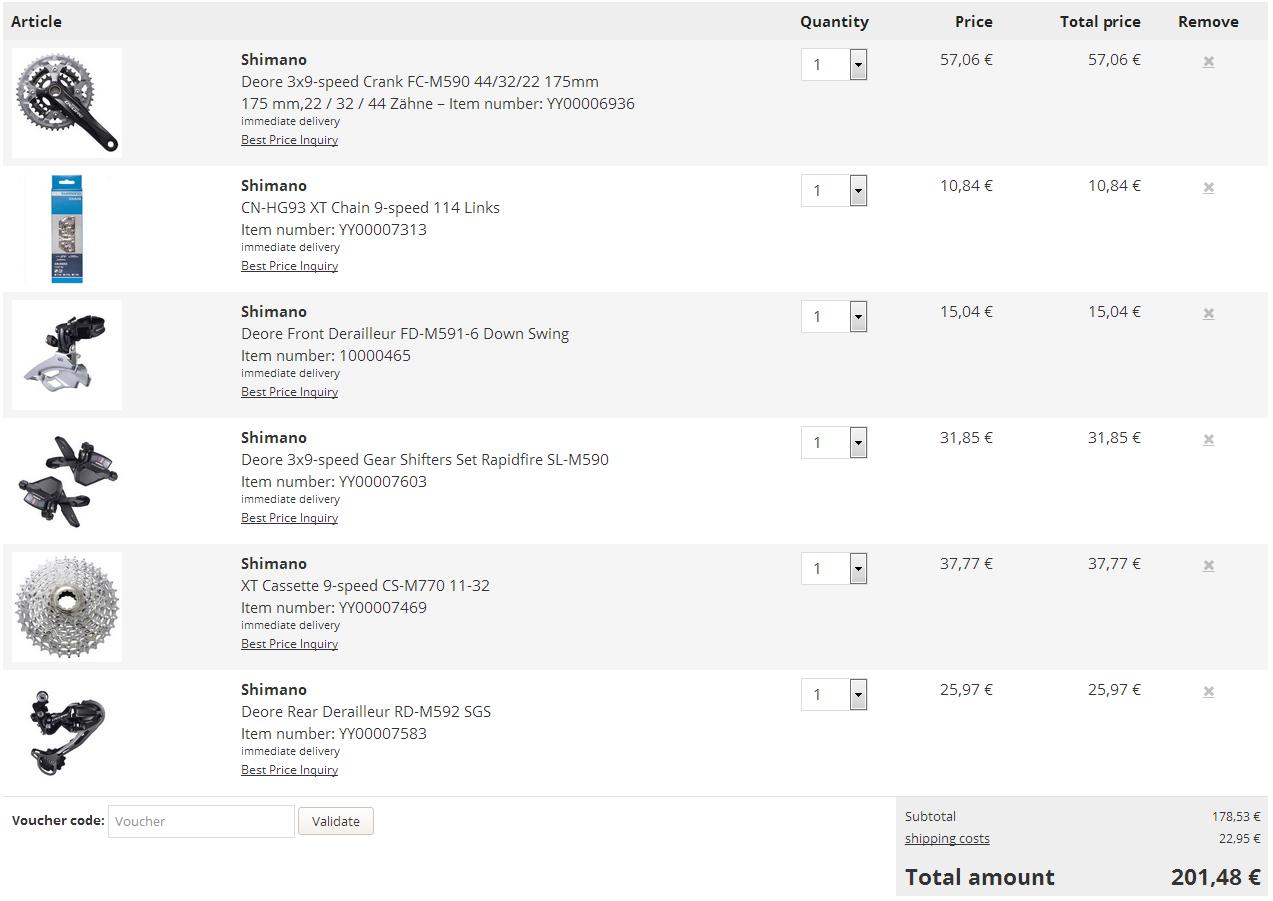Open the XT chain box thumbnail
The width and height of the screenshot is (1273, 901).
tap(67, 229)
